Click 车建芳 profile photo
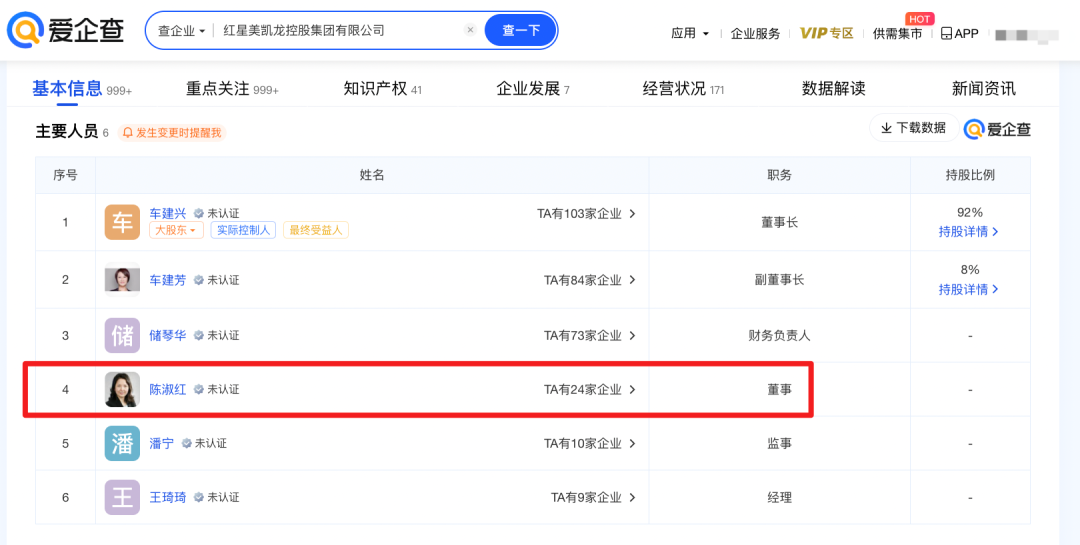The image size is (1080, 545). tap(122, 280)
